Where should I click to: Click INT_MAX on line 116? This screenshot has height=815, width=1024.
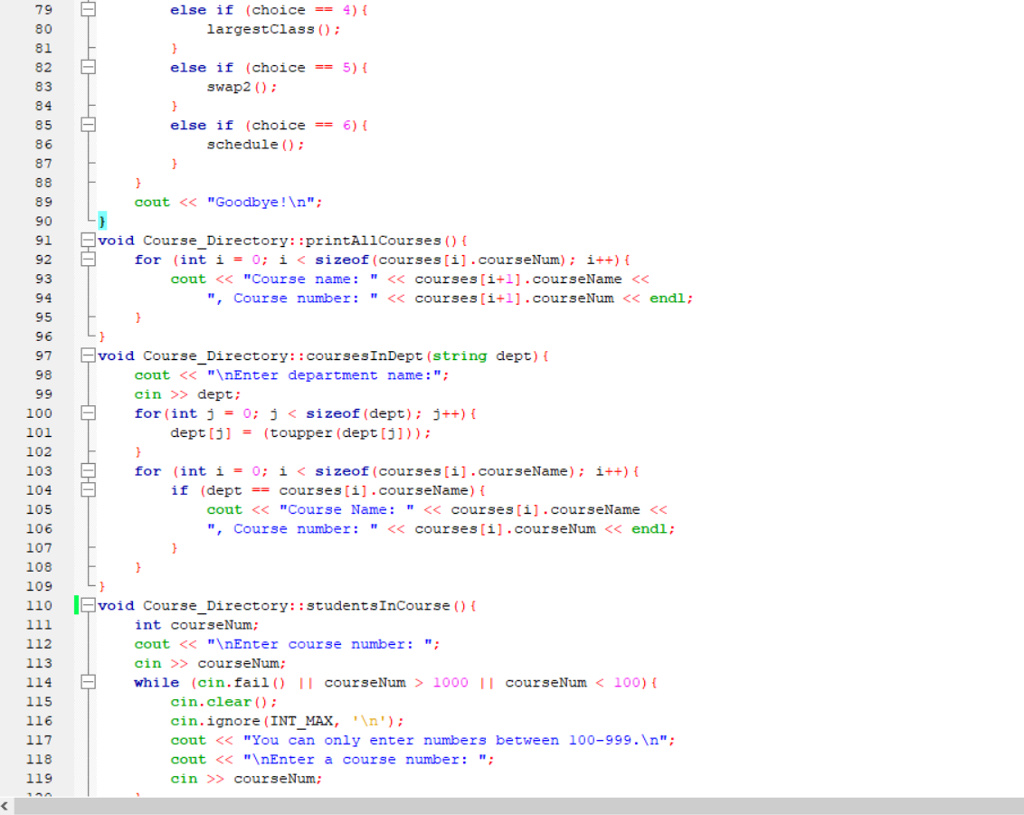(x=301, y=720)
